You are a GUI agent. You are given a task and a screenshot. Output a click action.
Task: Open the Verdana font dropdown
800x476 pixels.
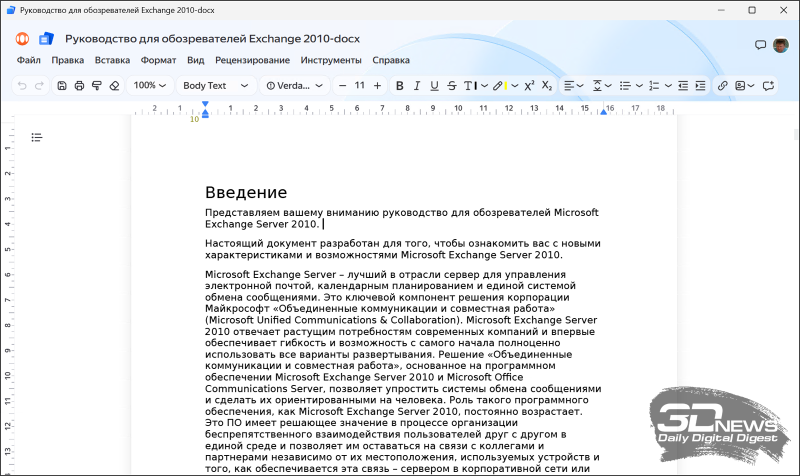pos(295,86)
